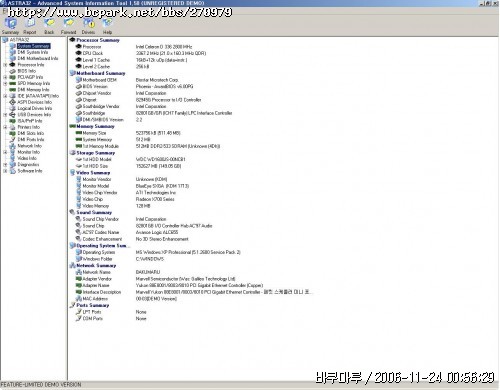
Task: Expand the Diagnostics node
Action: 5,165
